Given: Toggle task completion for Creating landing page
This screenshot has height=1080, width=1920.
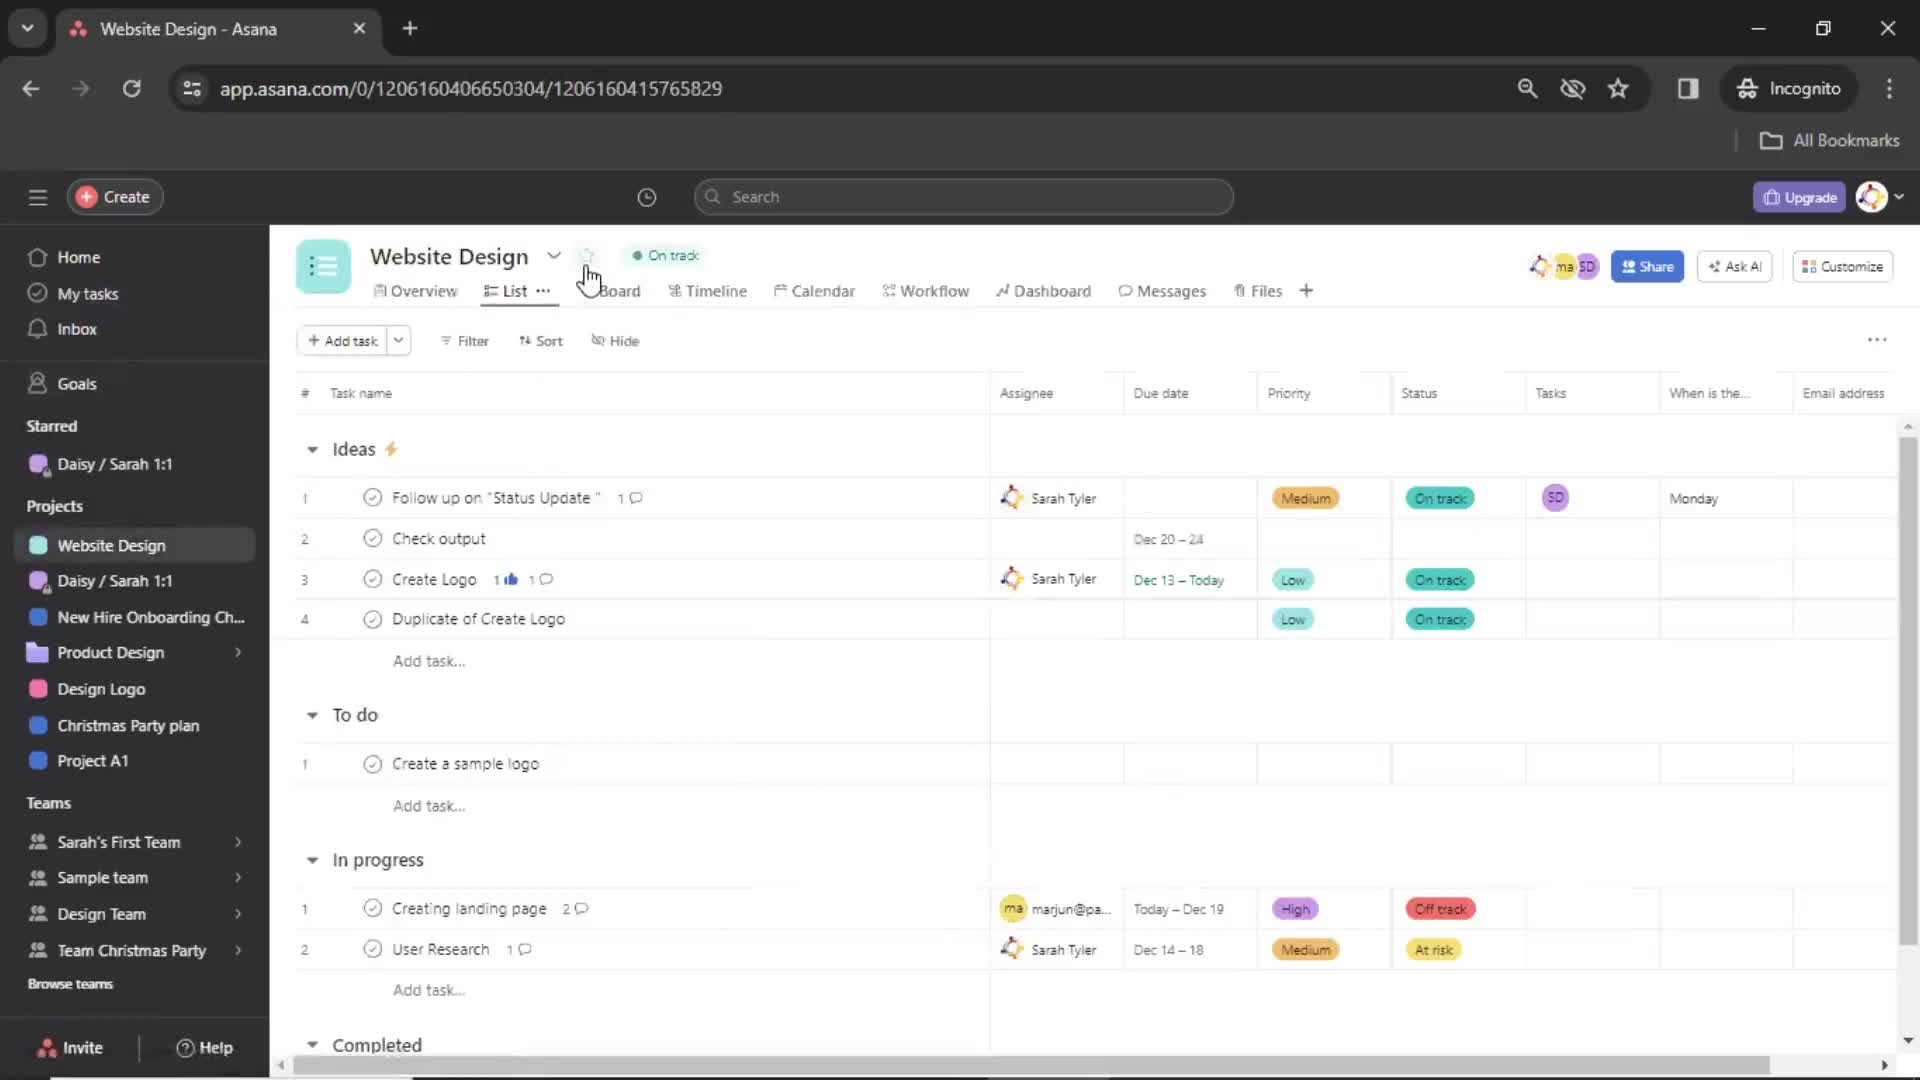Looking at the screenshot, I should tap(371, 909).
